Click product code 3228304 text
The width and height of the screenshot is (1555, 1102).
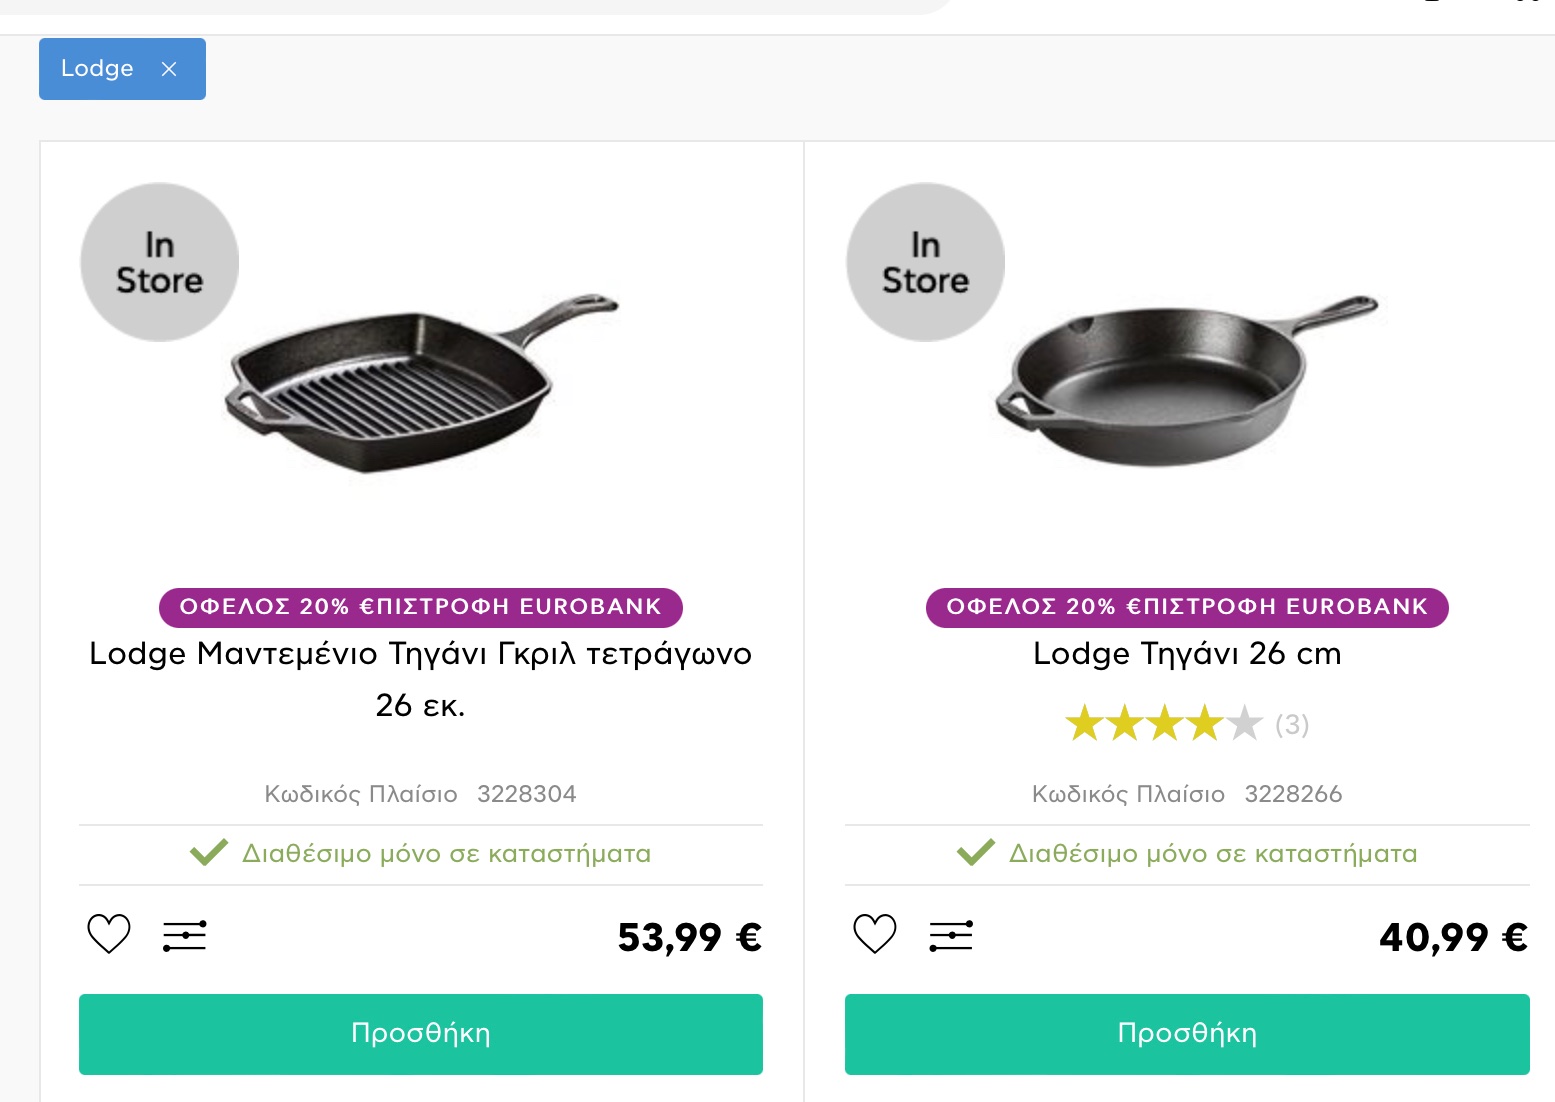pyautogui.click(x=527, y=794)
